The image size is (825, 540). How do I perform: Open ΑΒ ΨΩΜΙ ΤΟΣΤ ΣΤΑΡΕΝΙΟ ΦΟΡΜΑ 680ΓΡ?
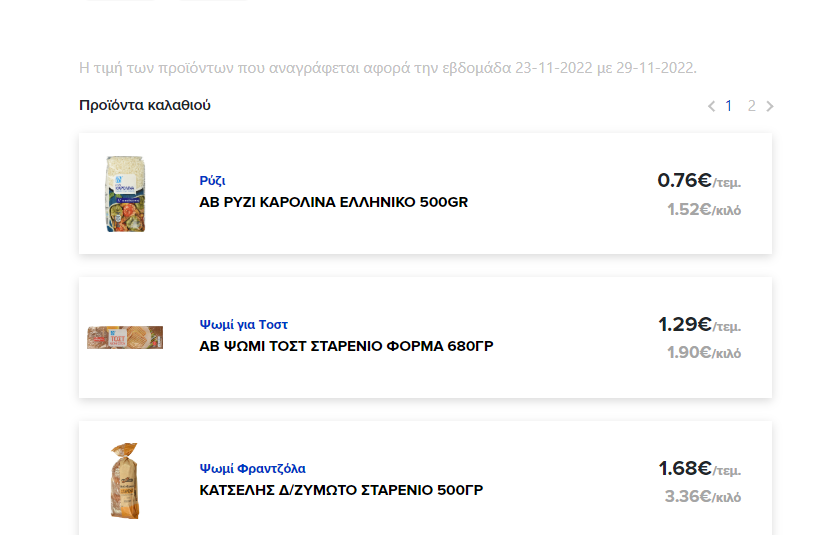(346, 347)
